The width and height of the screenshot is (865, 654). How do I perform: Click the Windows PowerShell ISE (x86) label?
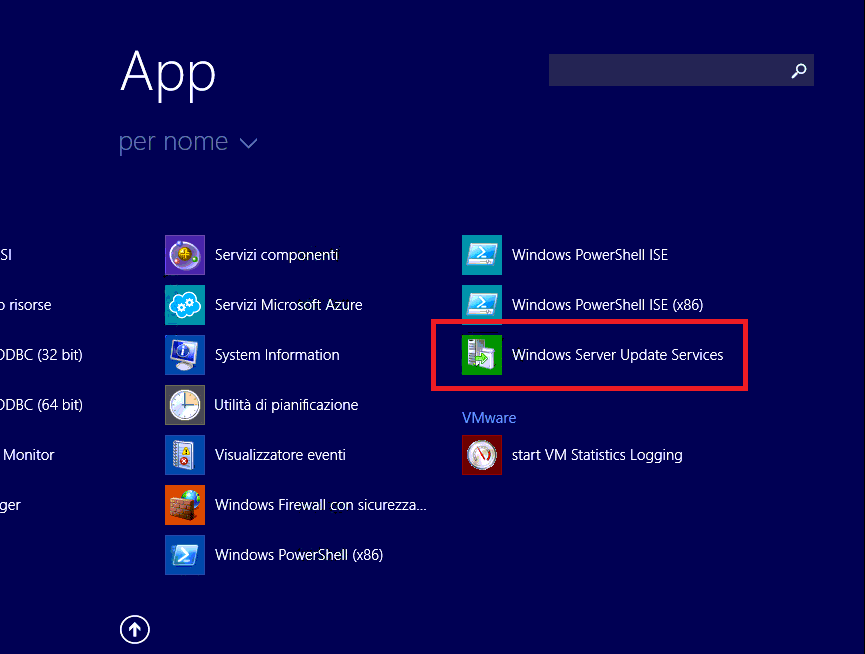[607, 305]
